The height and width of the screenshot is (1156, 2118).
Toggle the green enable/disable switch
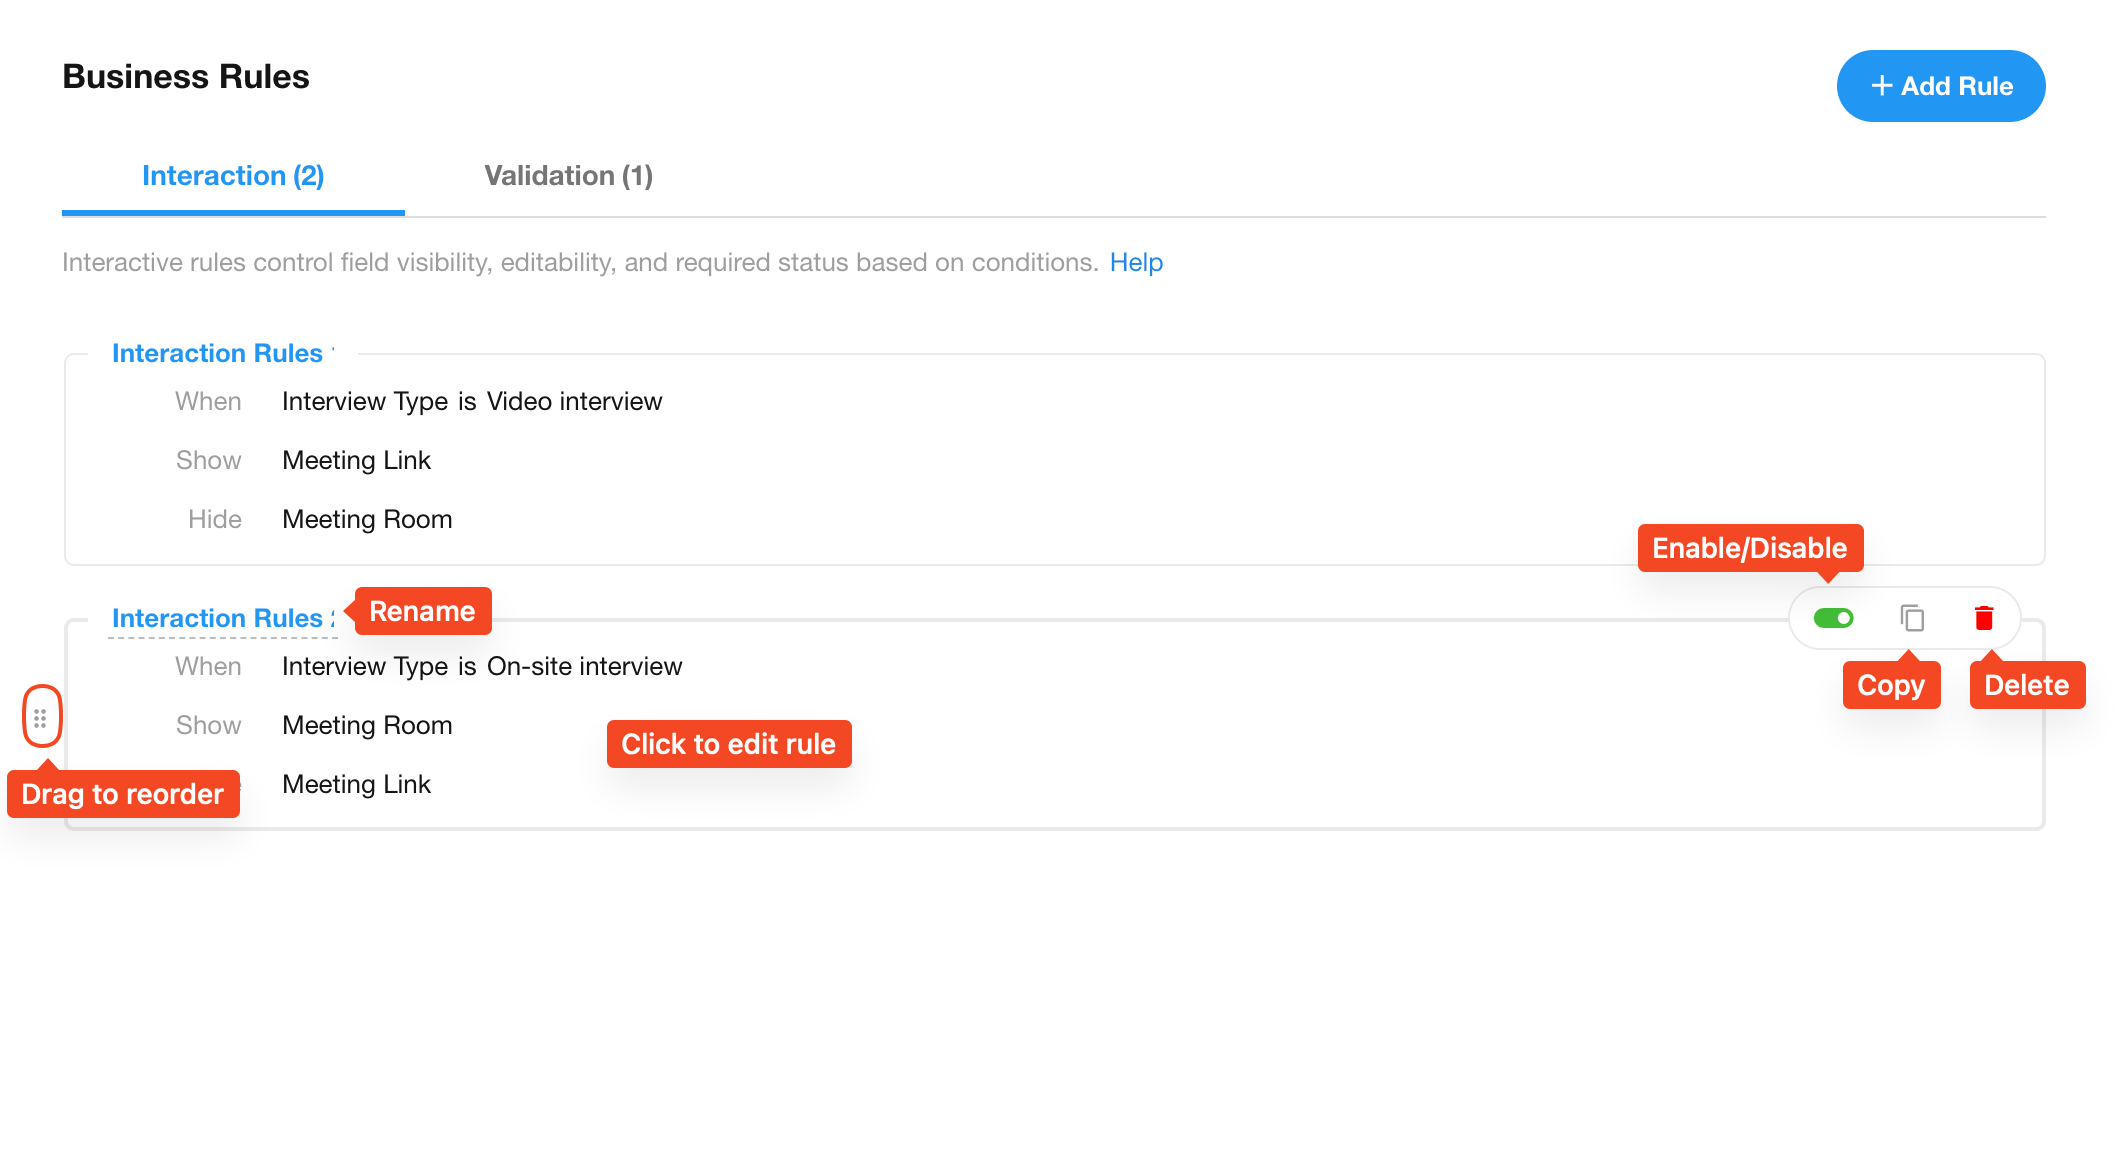click(x=1833, y=618)
